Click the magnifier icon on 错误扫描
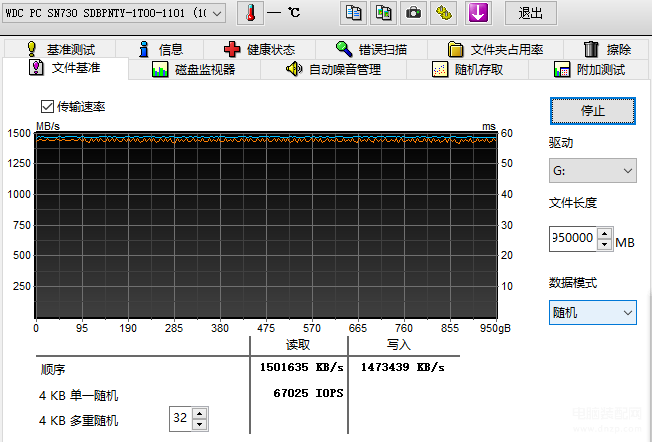The width and height of the screenshot is (652, 442). coord(344,49)
